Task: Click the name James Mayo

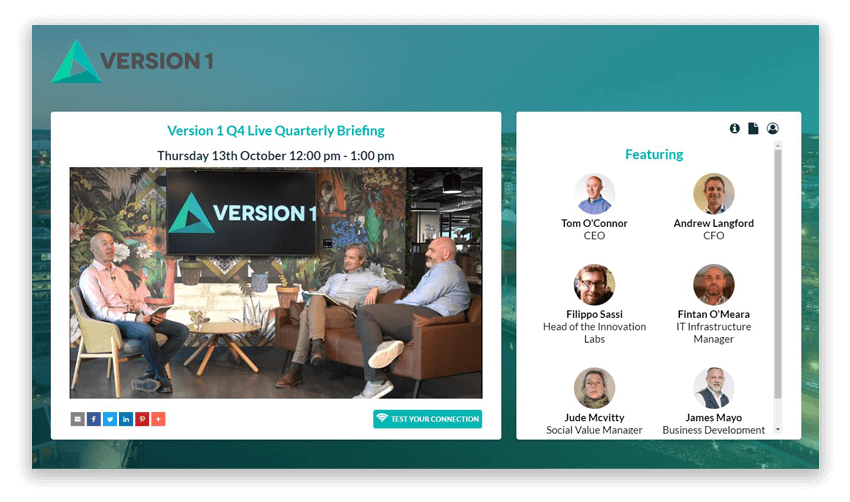Action: (x=713, y=418)
